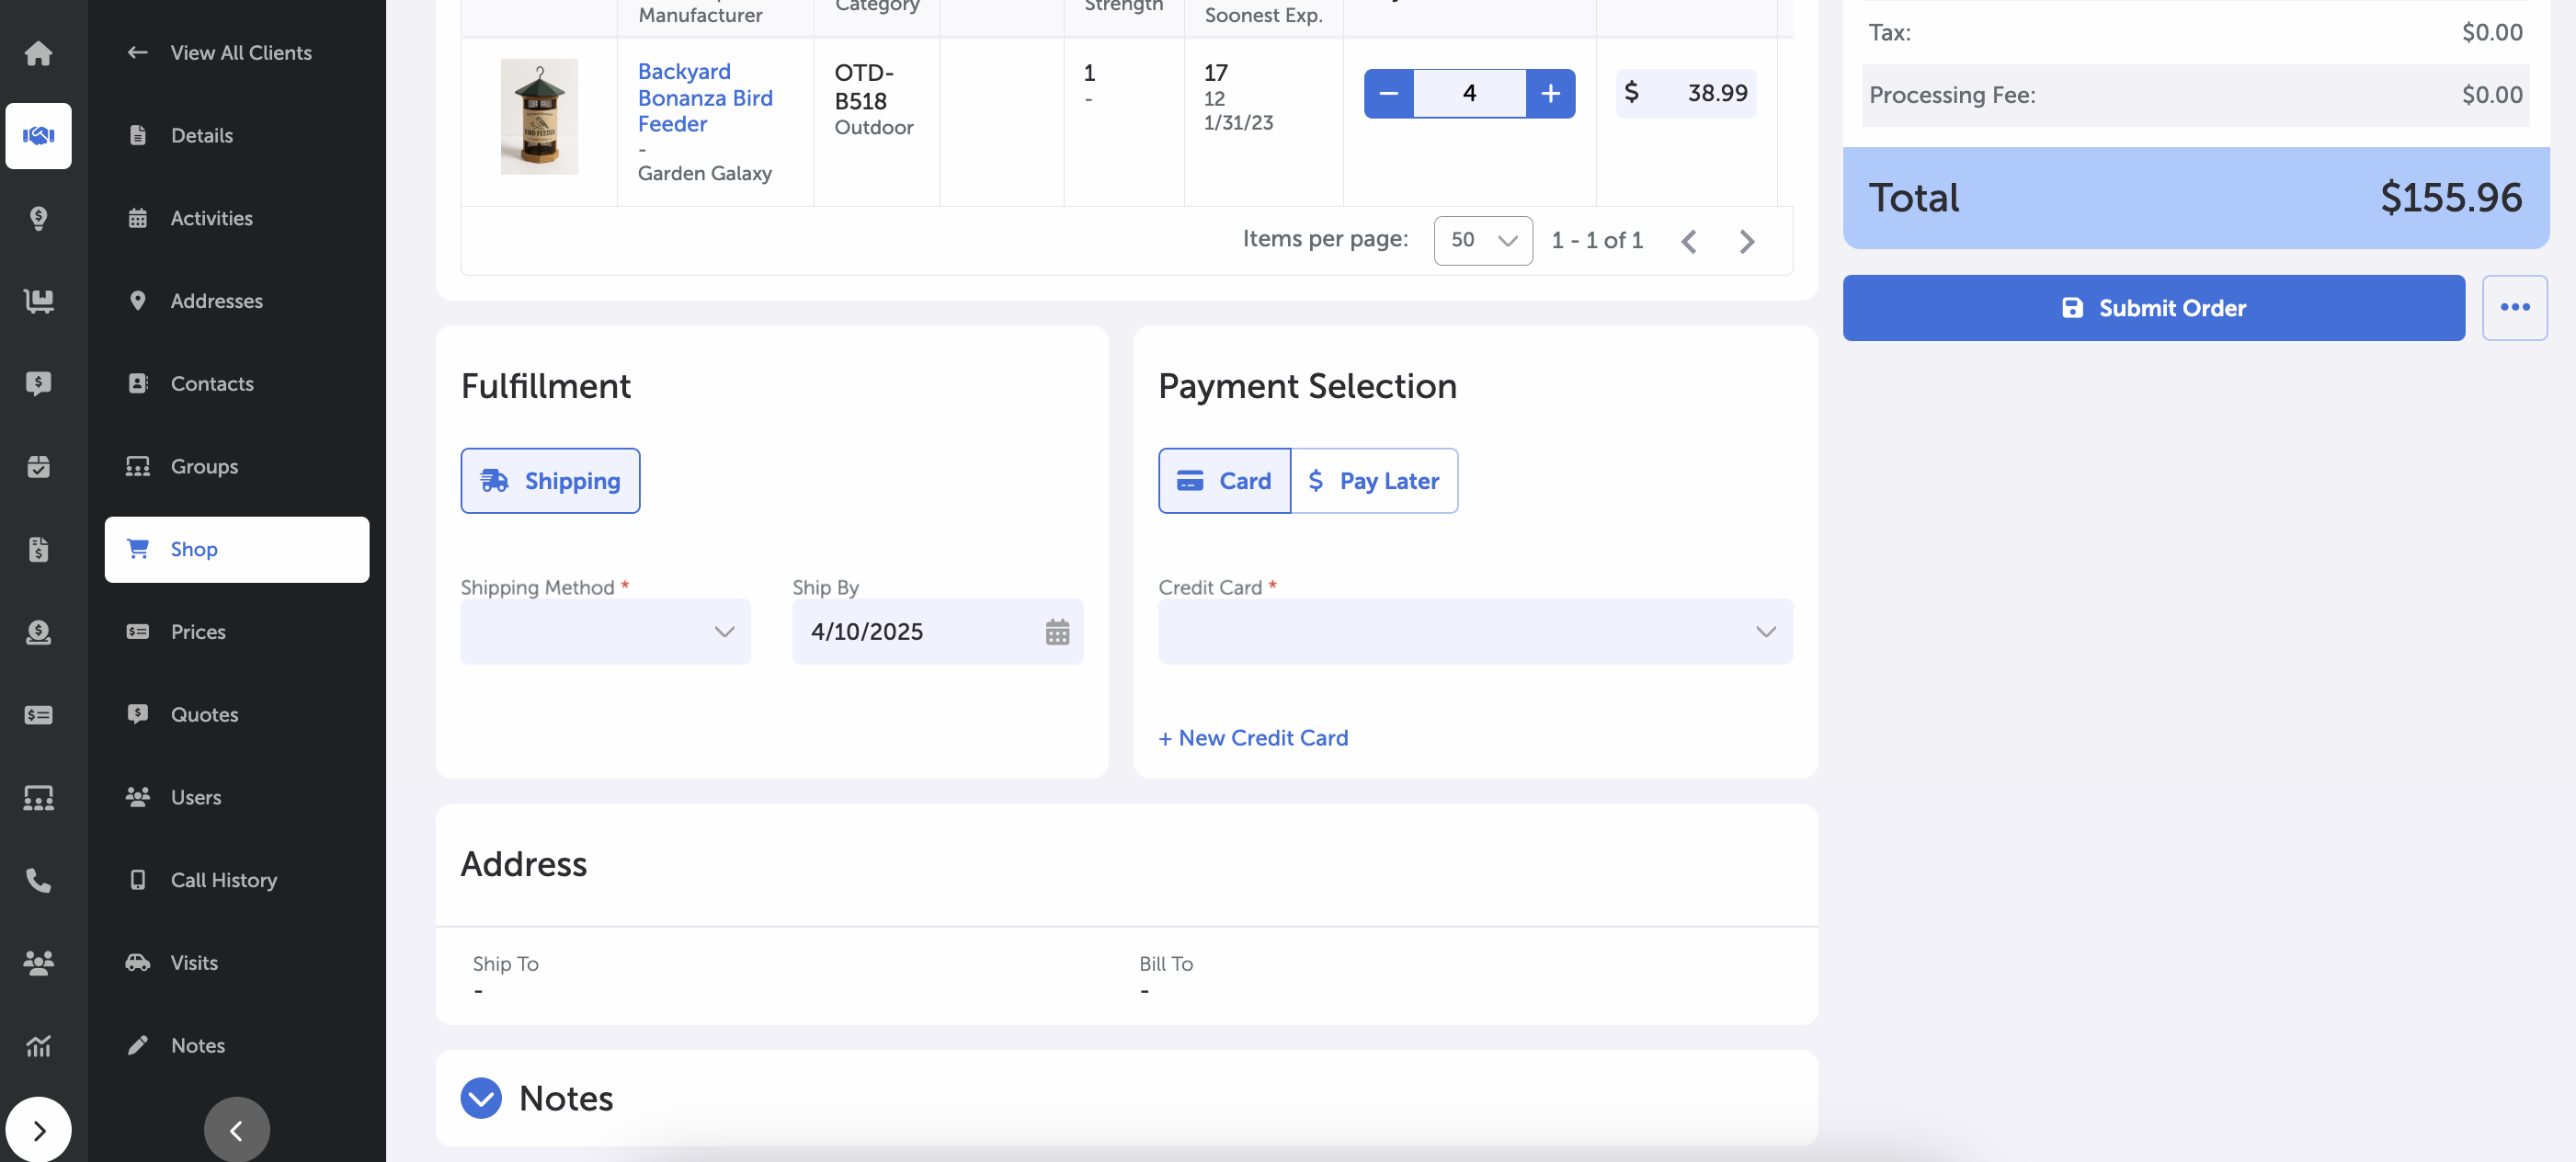Open the Credit Card dropdown
Viewport: 2576px width, 1162px height.
[1475, 632]
